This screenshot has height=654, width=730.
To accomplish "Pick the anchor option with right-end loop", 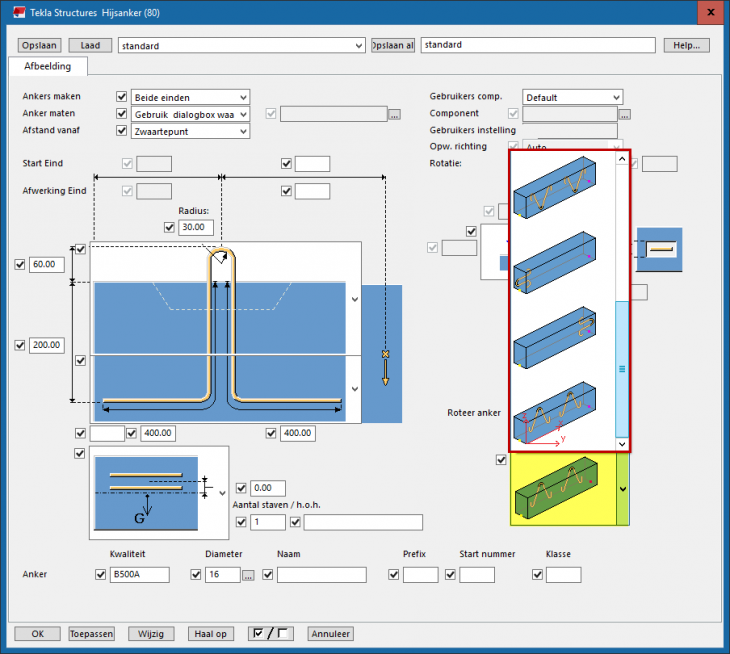I will [555, 338].
